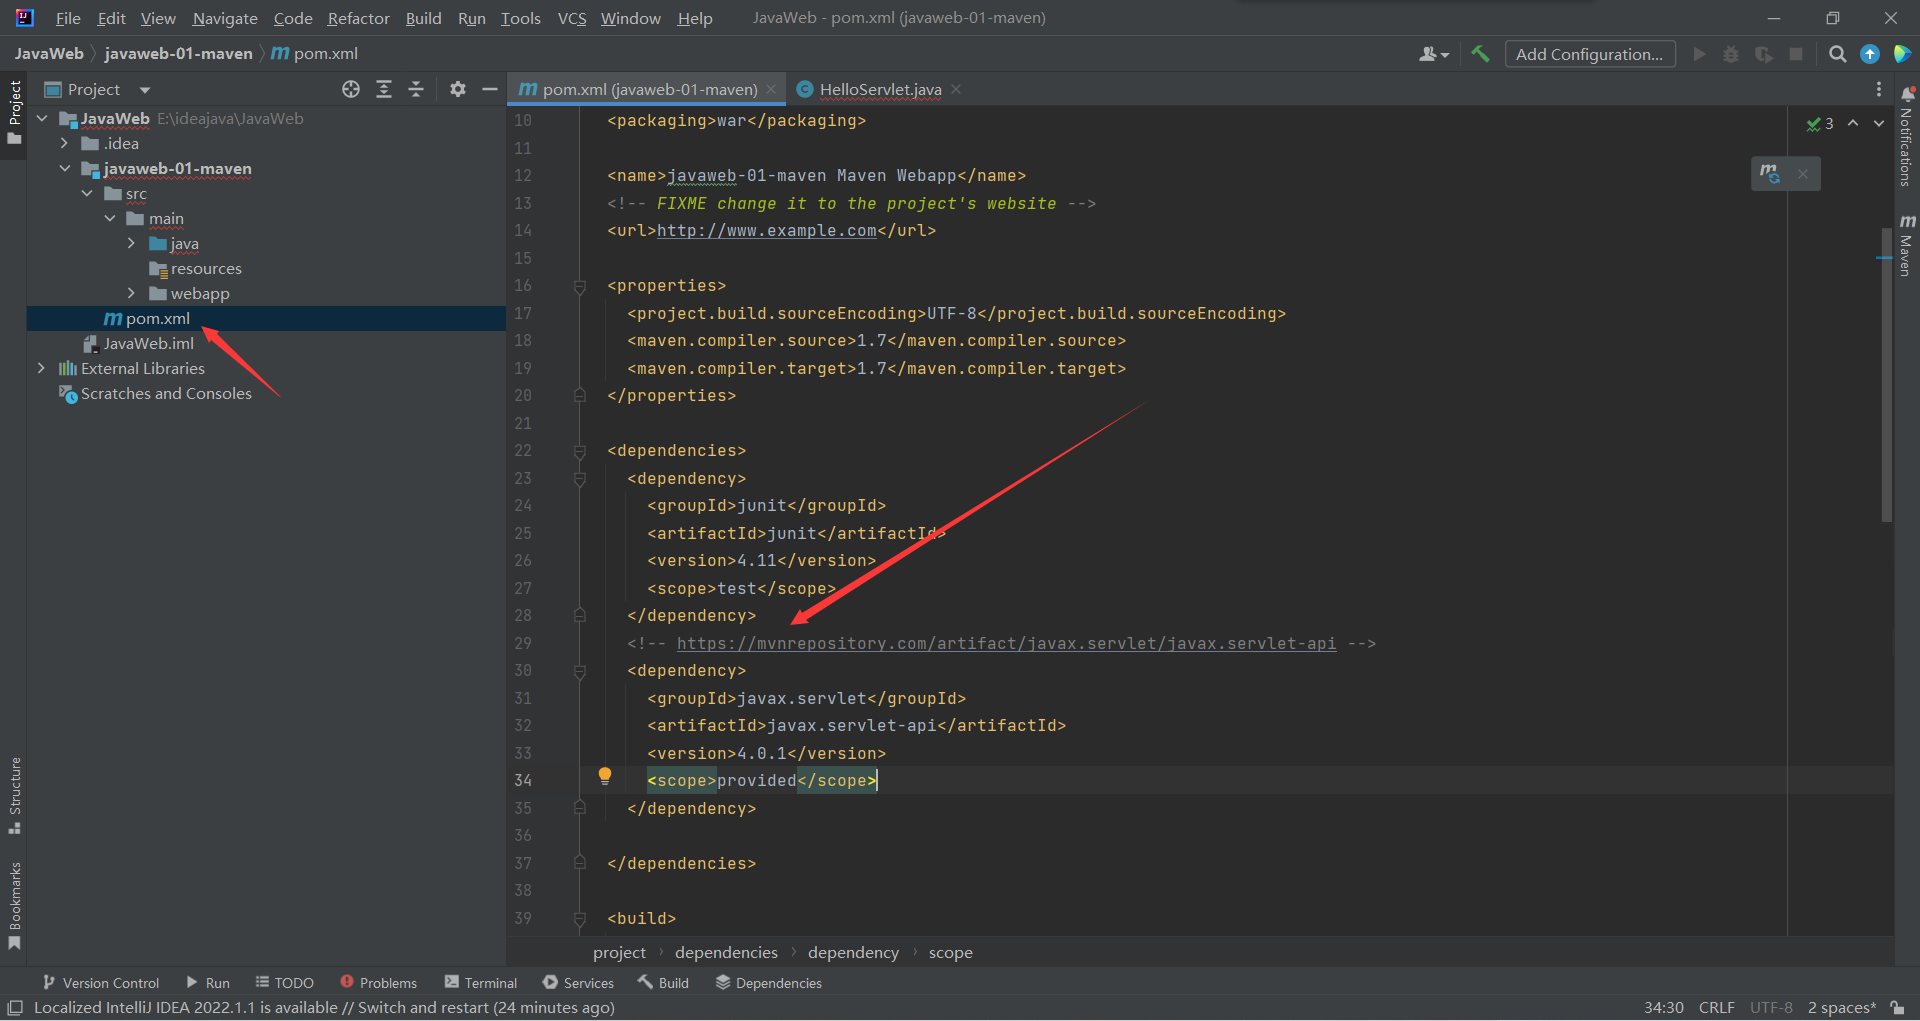
Task: Open the Maven side tool window
Action: click(x=1906, y=246)
